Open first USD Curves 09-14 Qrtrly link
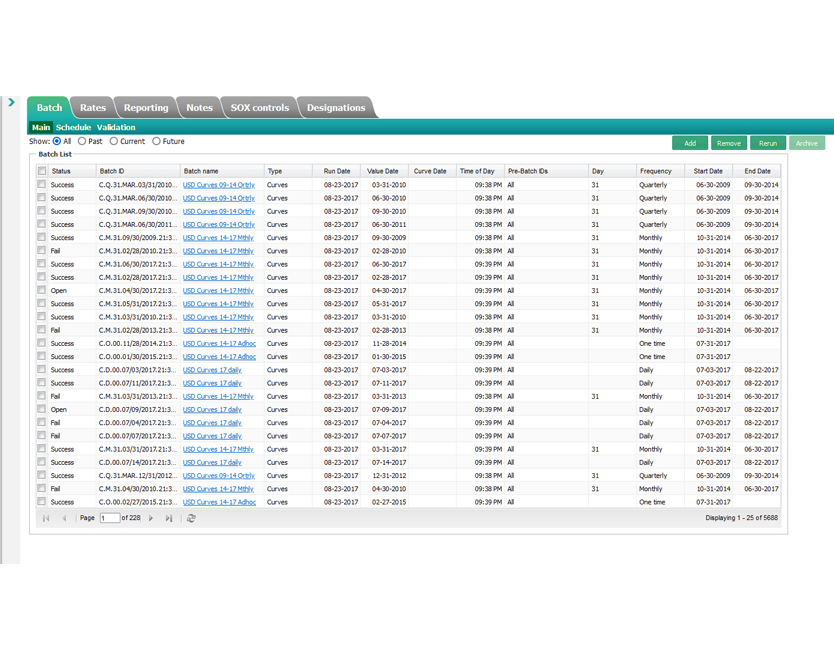Viewport: 834px width, 659px height. coord(218,185)
